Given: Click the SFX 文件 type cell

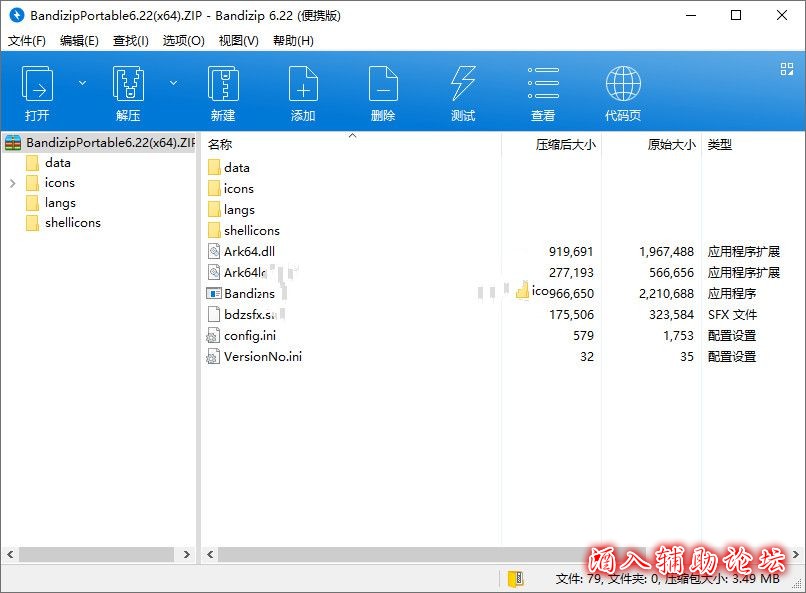Looking at the screenshot, I should click(x=732, y=314).
